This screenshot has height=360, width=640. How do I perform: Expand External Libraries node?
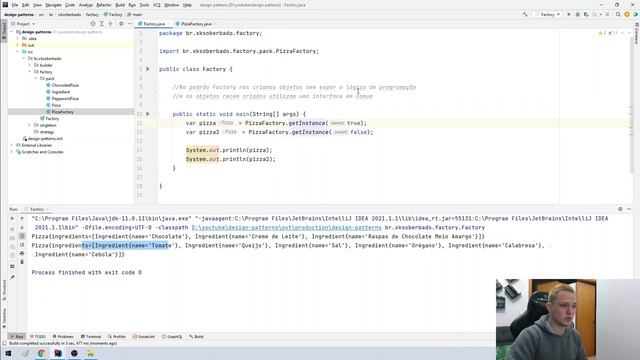pos(12,145)
